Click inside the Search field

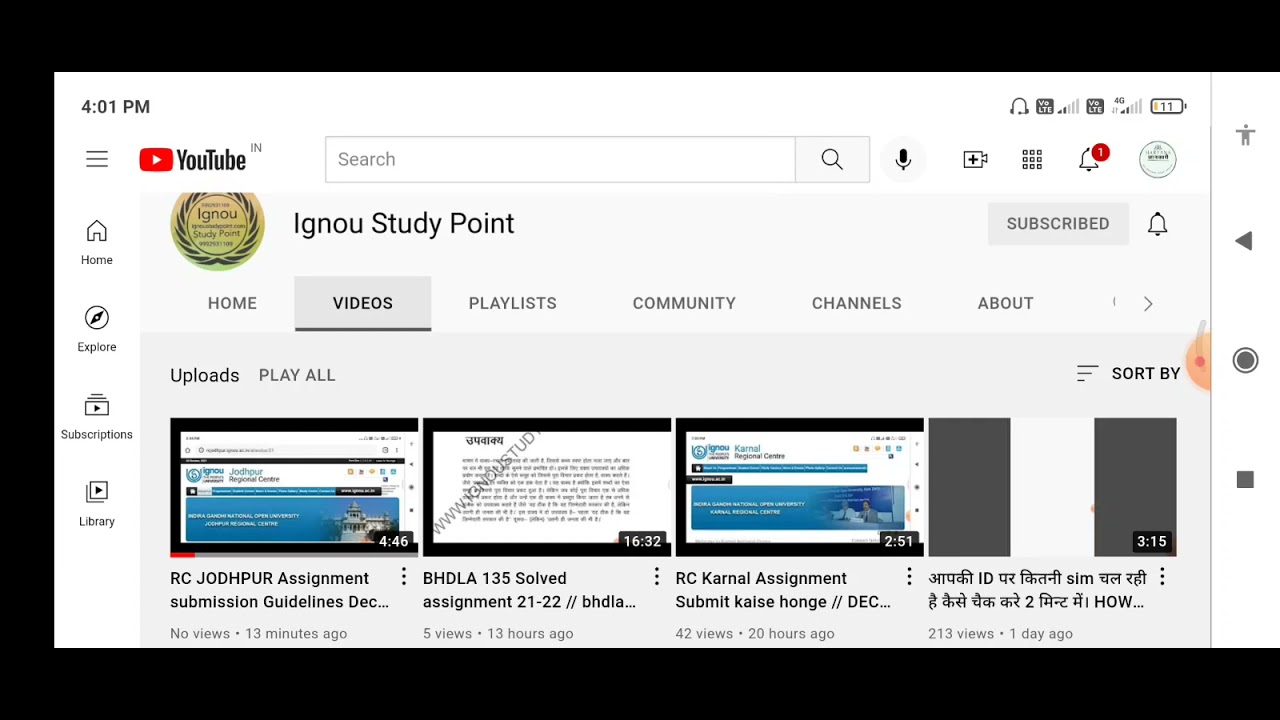[560, 160]
